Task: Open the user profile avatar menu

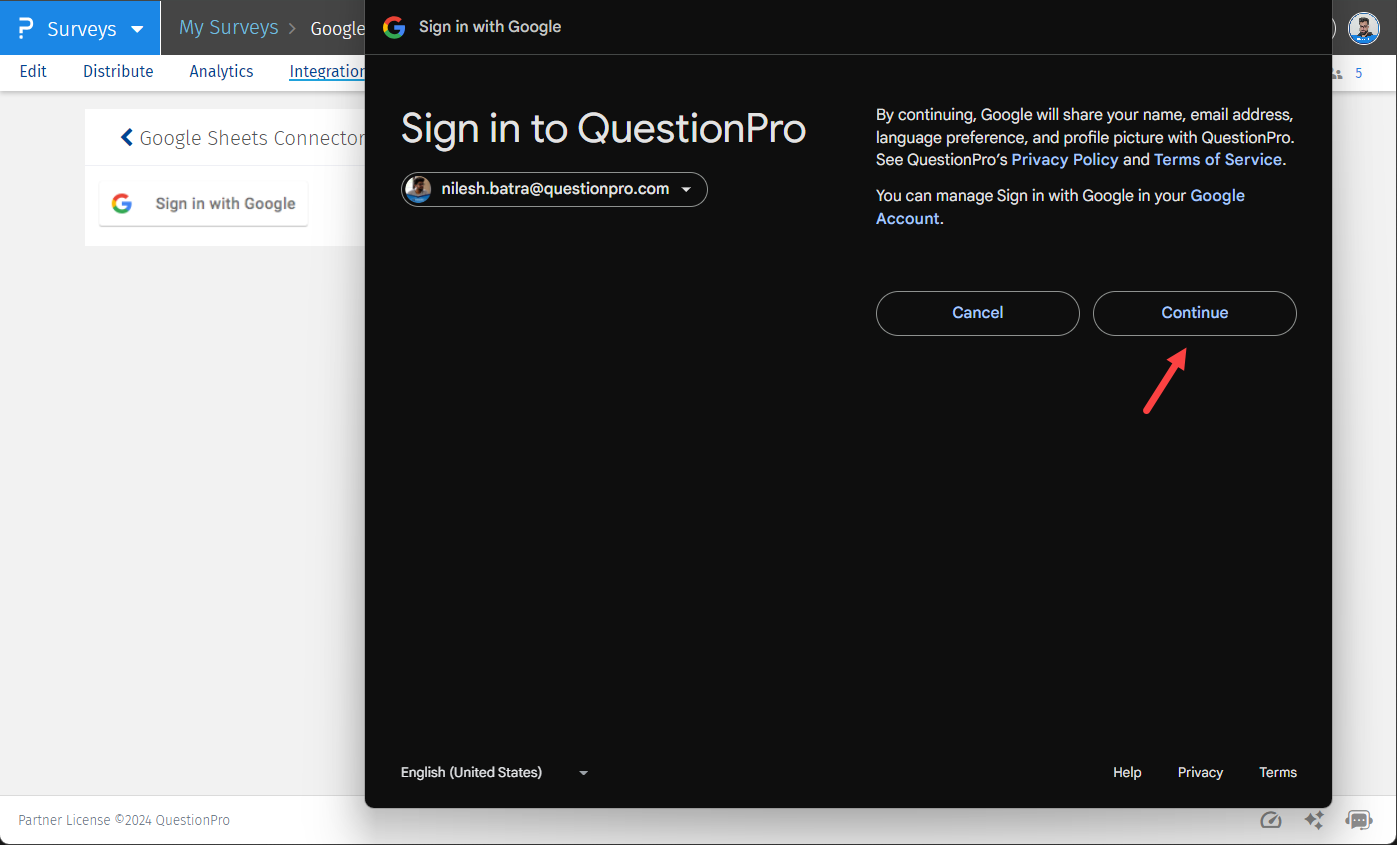Action: 1363,28
